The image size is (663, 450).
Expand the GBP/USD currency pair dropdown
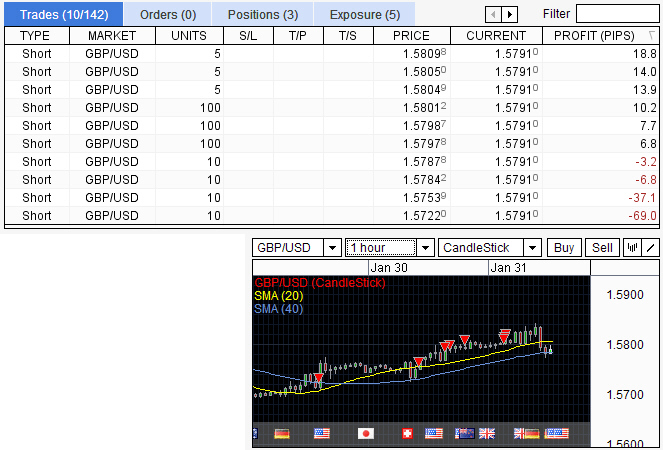(331, 248)
